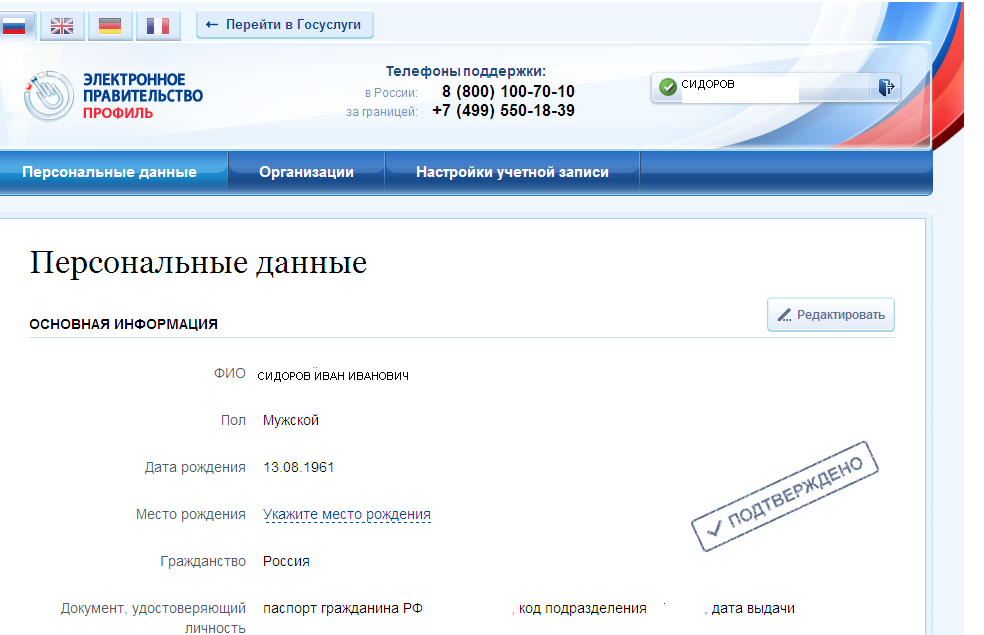Click the Мужской gender value
The image size is (984, 635).
point(291,421)
